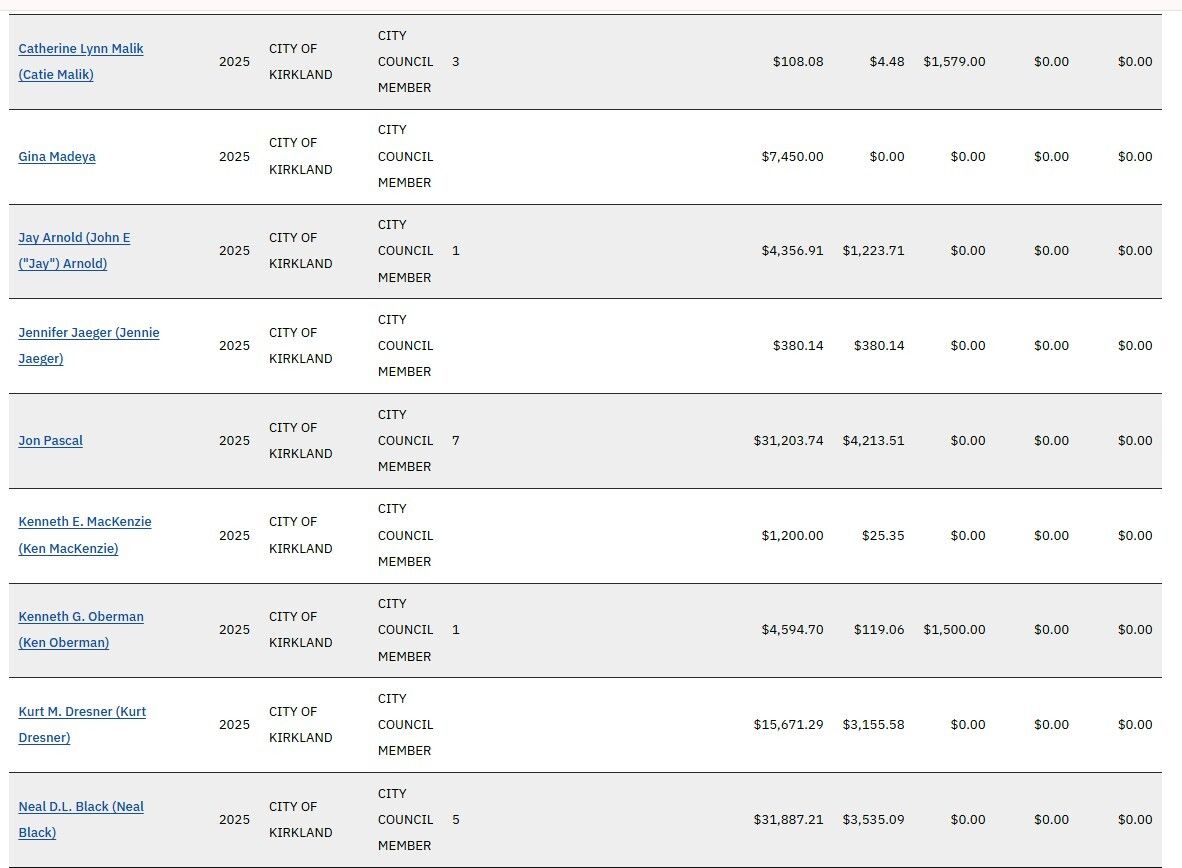
Task: Open Jay Arnold (John E "Jay" Arnold) link
Action: 74,250
